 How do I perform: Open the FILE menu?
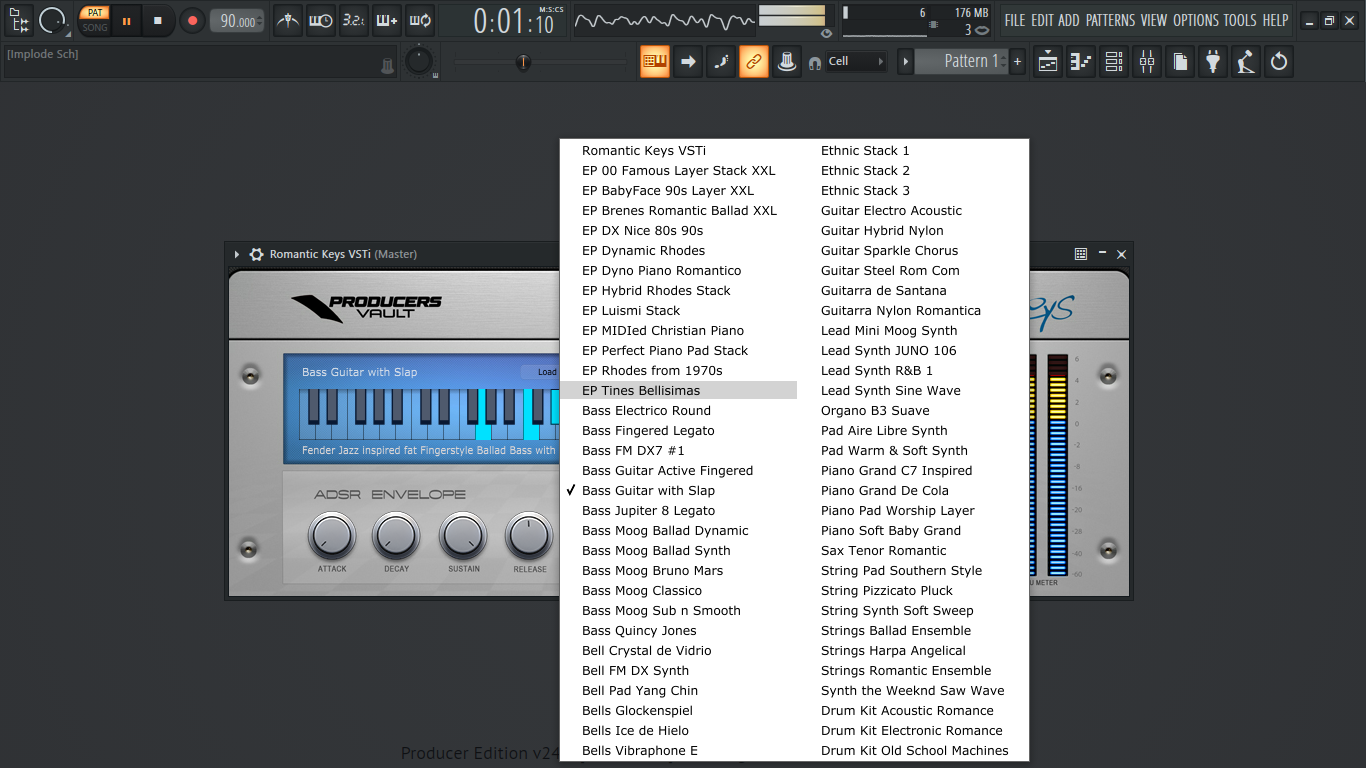tap(1015, 20)
